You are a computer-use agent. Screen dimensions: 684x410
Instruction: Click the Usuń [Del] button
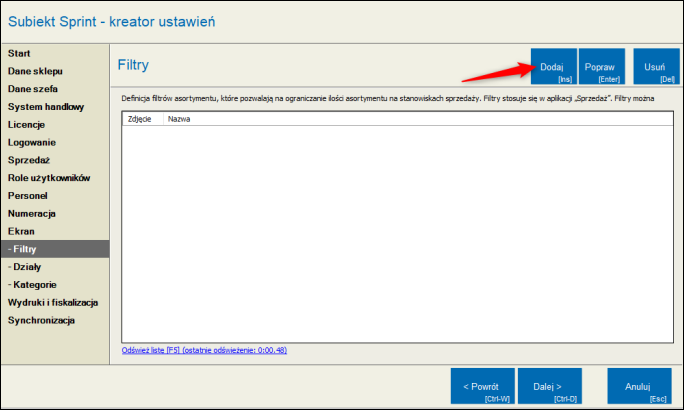click(656, 66)
